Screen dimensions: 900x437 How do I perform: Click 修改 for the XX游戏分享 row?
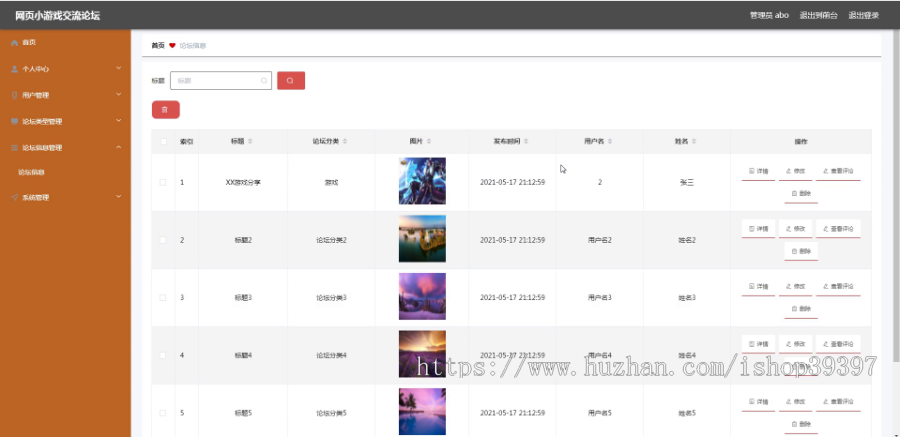pos(796,171)
